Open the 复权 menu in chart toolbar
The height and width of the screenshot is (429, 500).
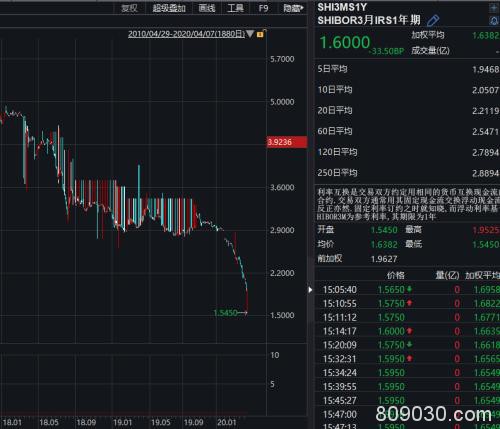click(x=129, y=8)
